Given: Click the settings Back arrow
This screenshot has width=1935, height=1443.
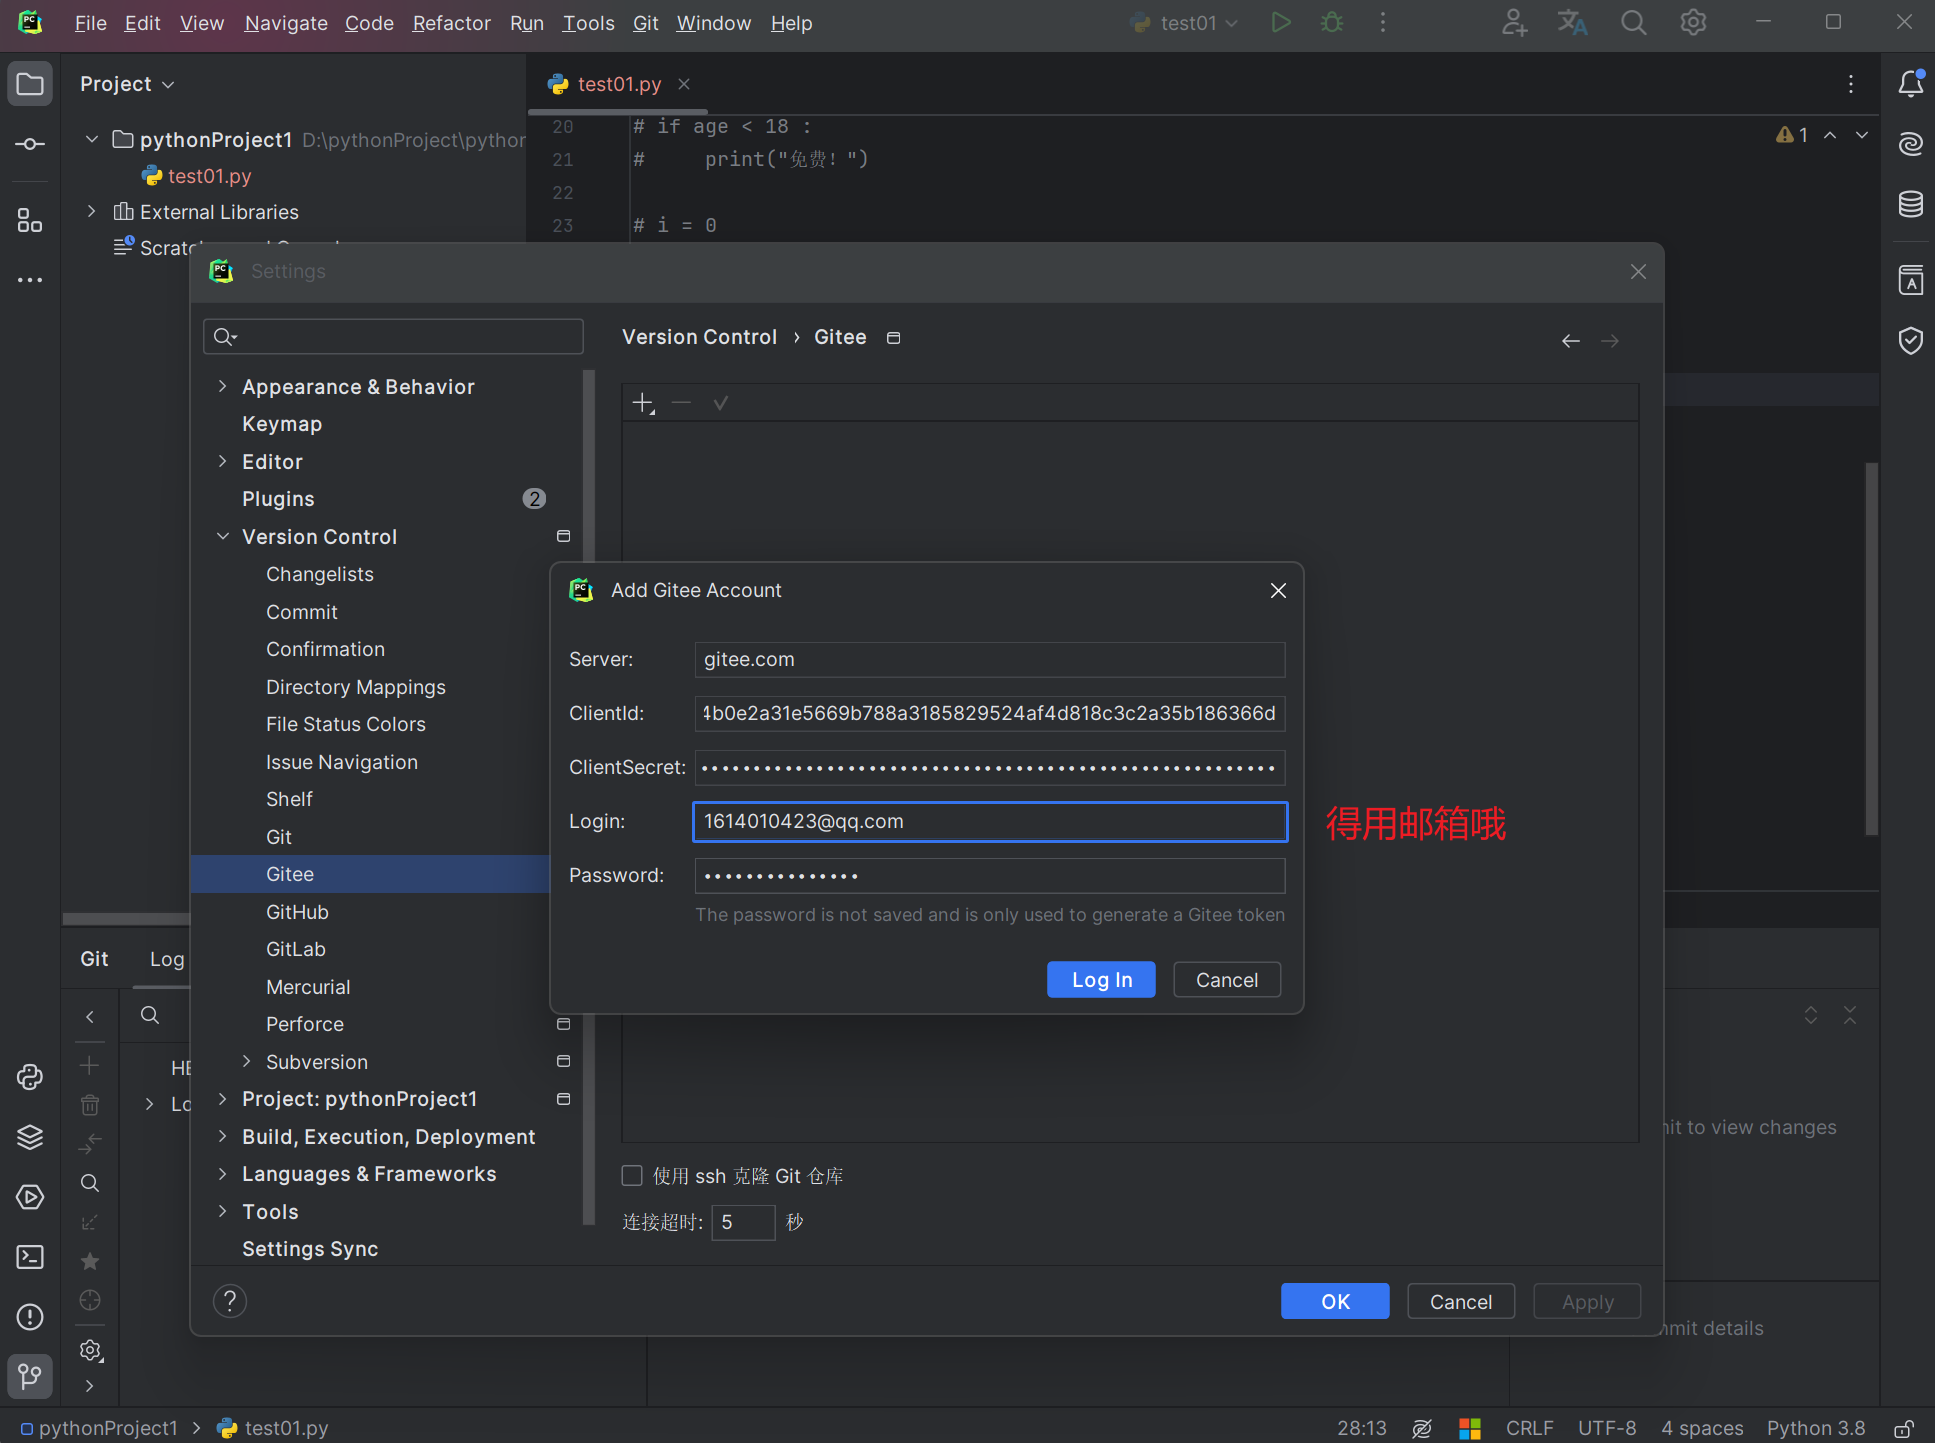Looking at the screenshot, I should click(1571, 341).
